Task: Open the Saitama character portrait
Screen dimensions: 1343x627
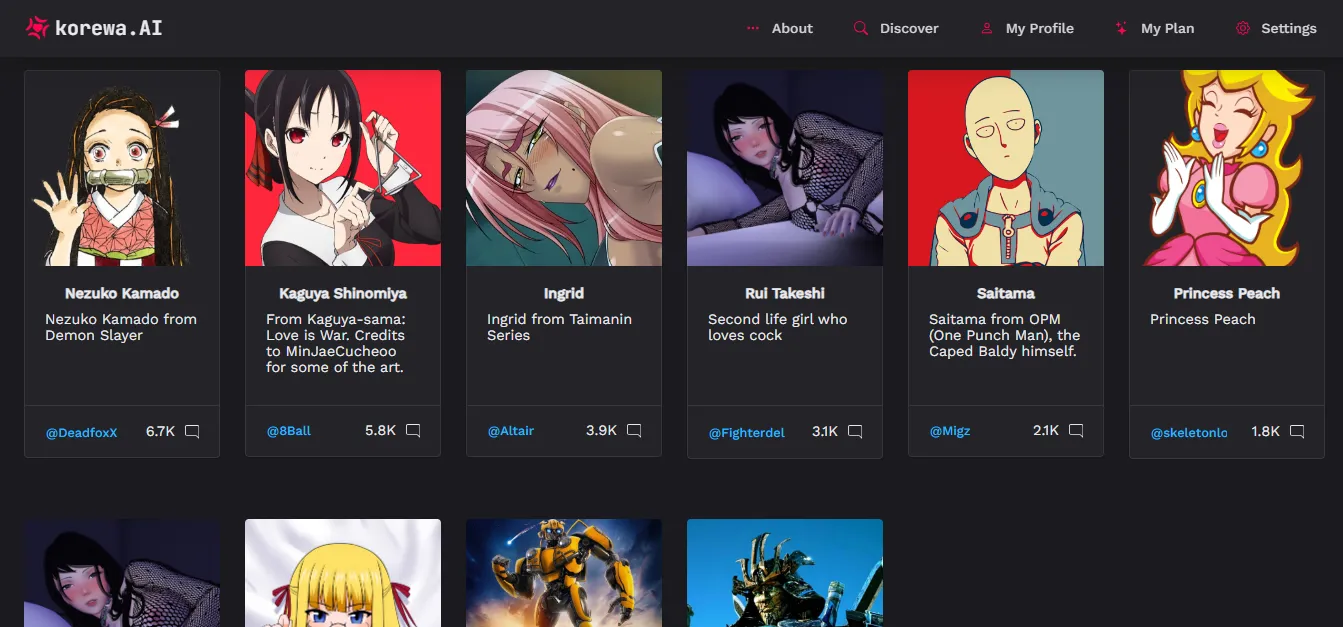Action: (x=1005, y=168)
